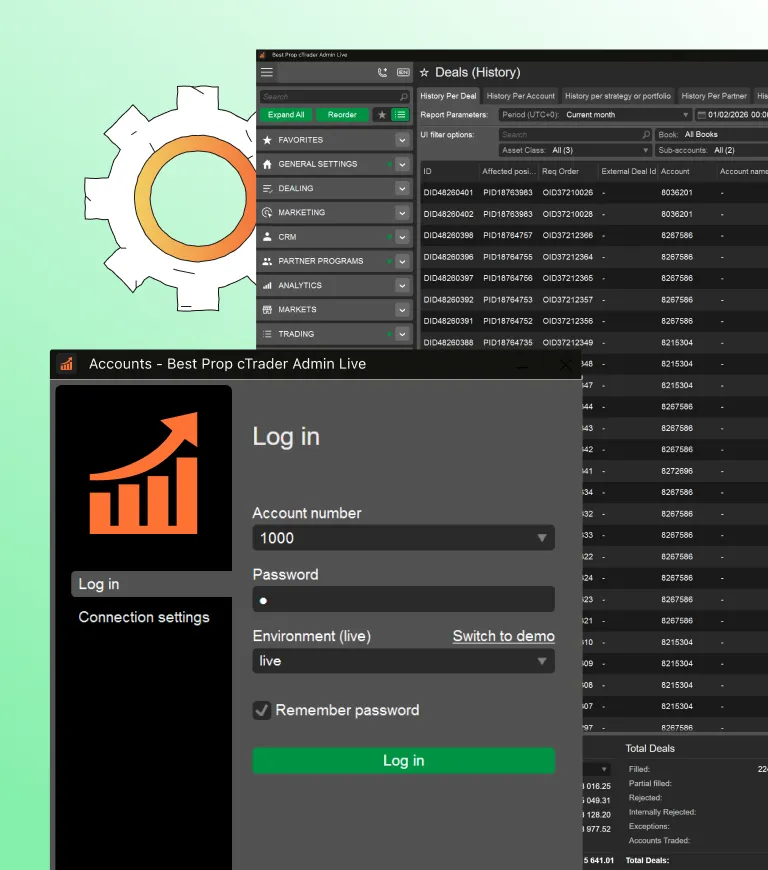768x870 pixels.
Task: Sort by External Deal Id column header
Action: click(628, 171)
